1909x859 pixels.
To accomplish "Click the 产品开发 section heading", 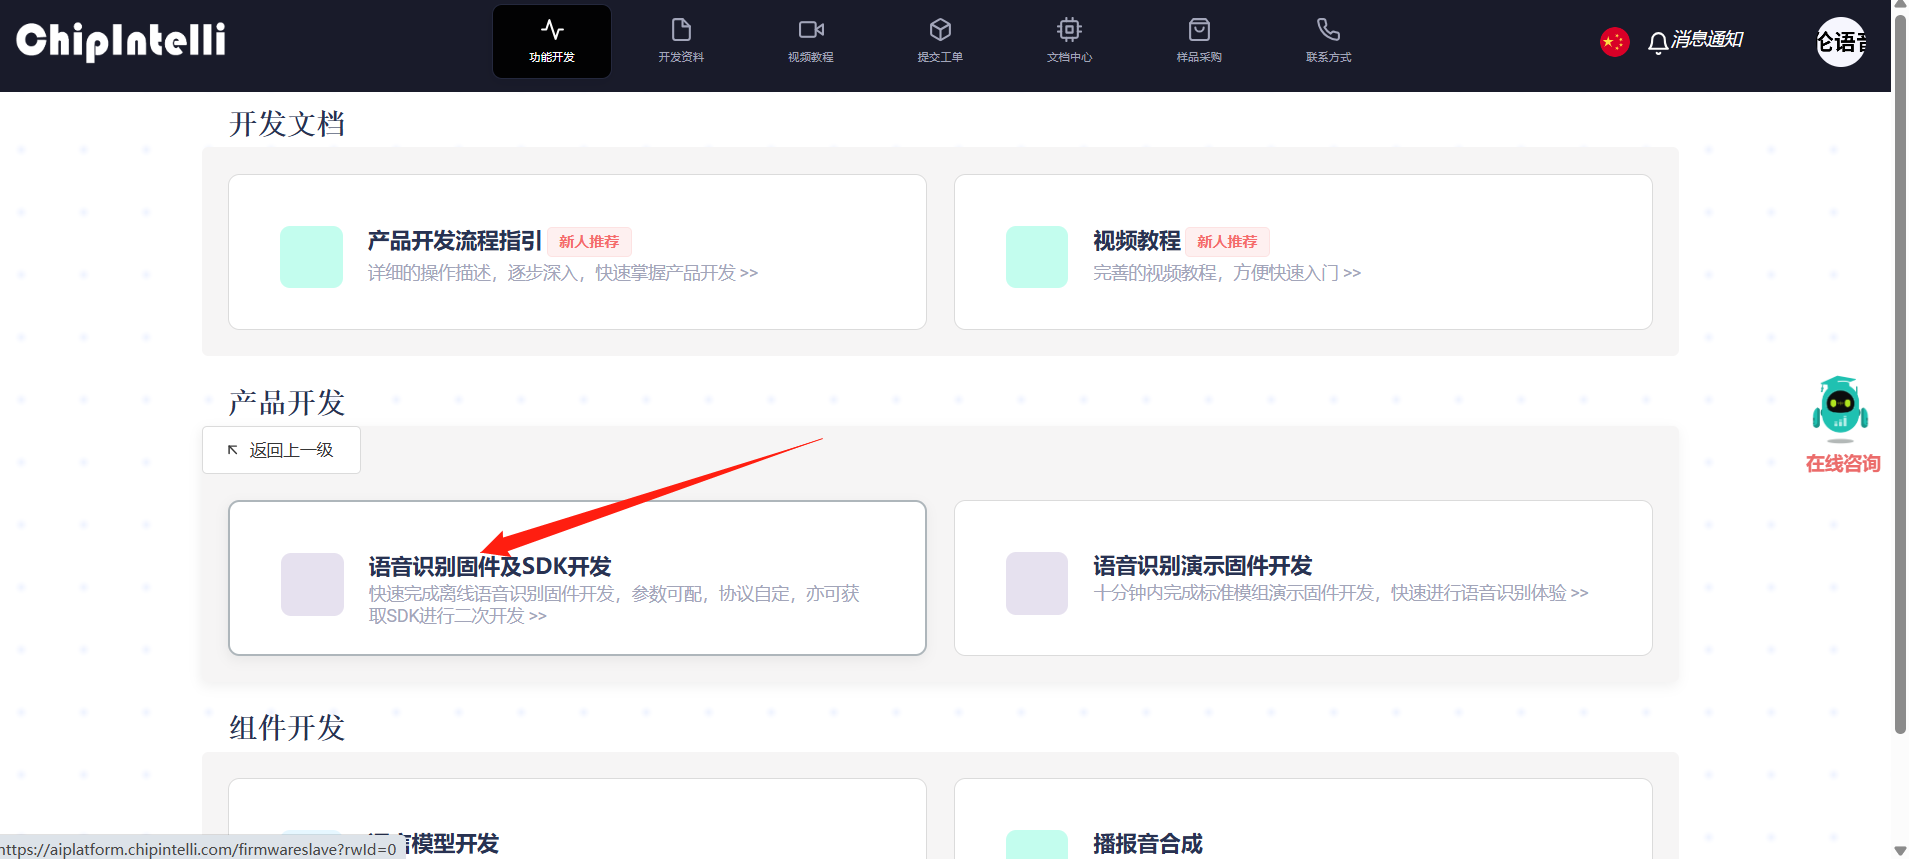I will (x=287, y=403).
